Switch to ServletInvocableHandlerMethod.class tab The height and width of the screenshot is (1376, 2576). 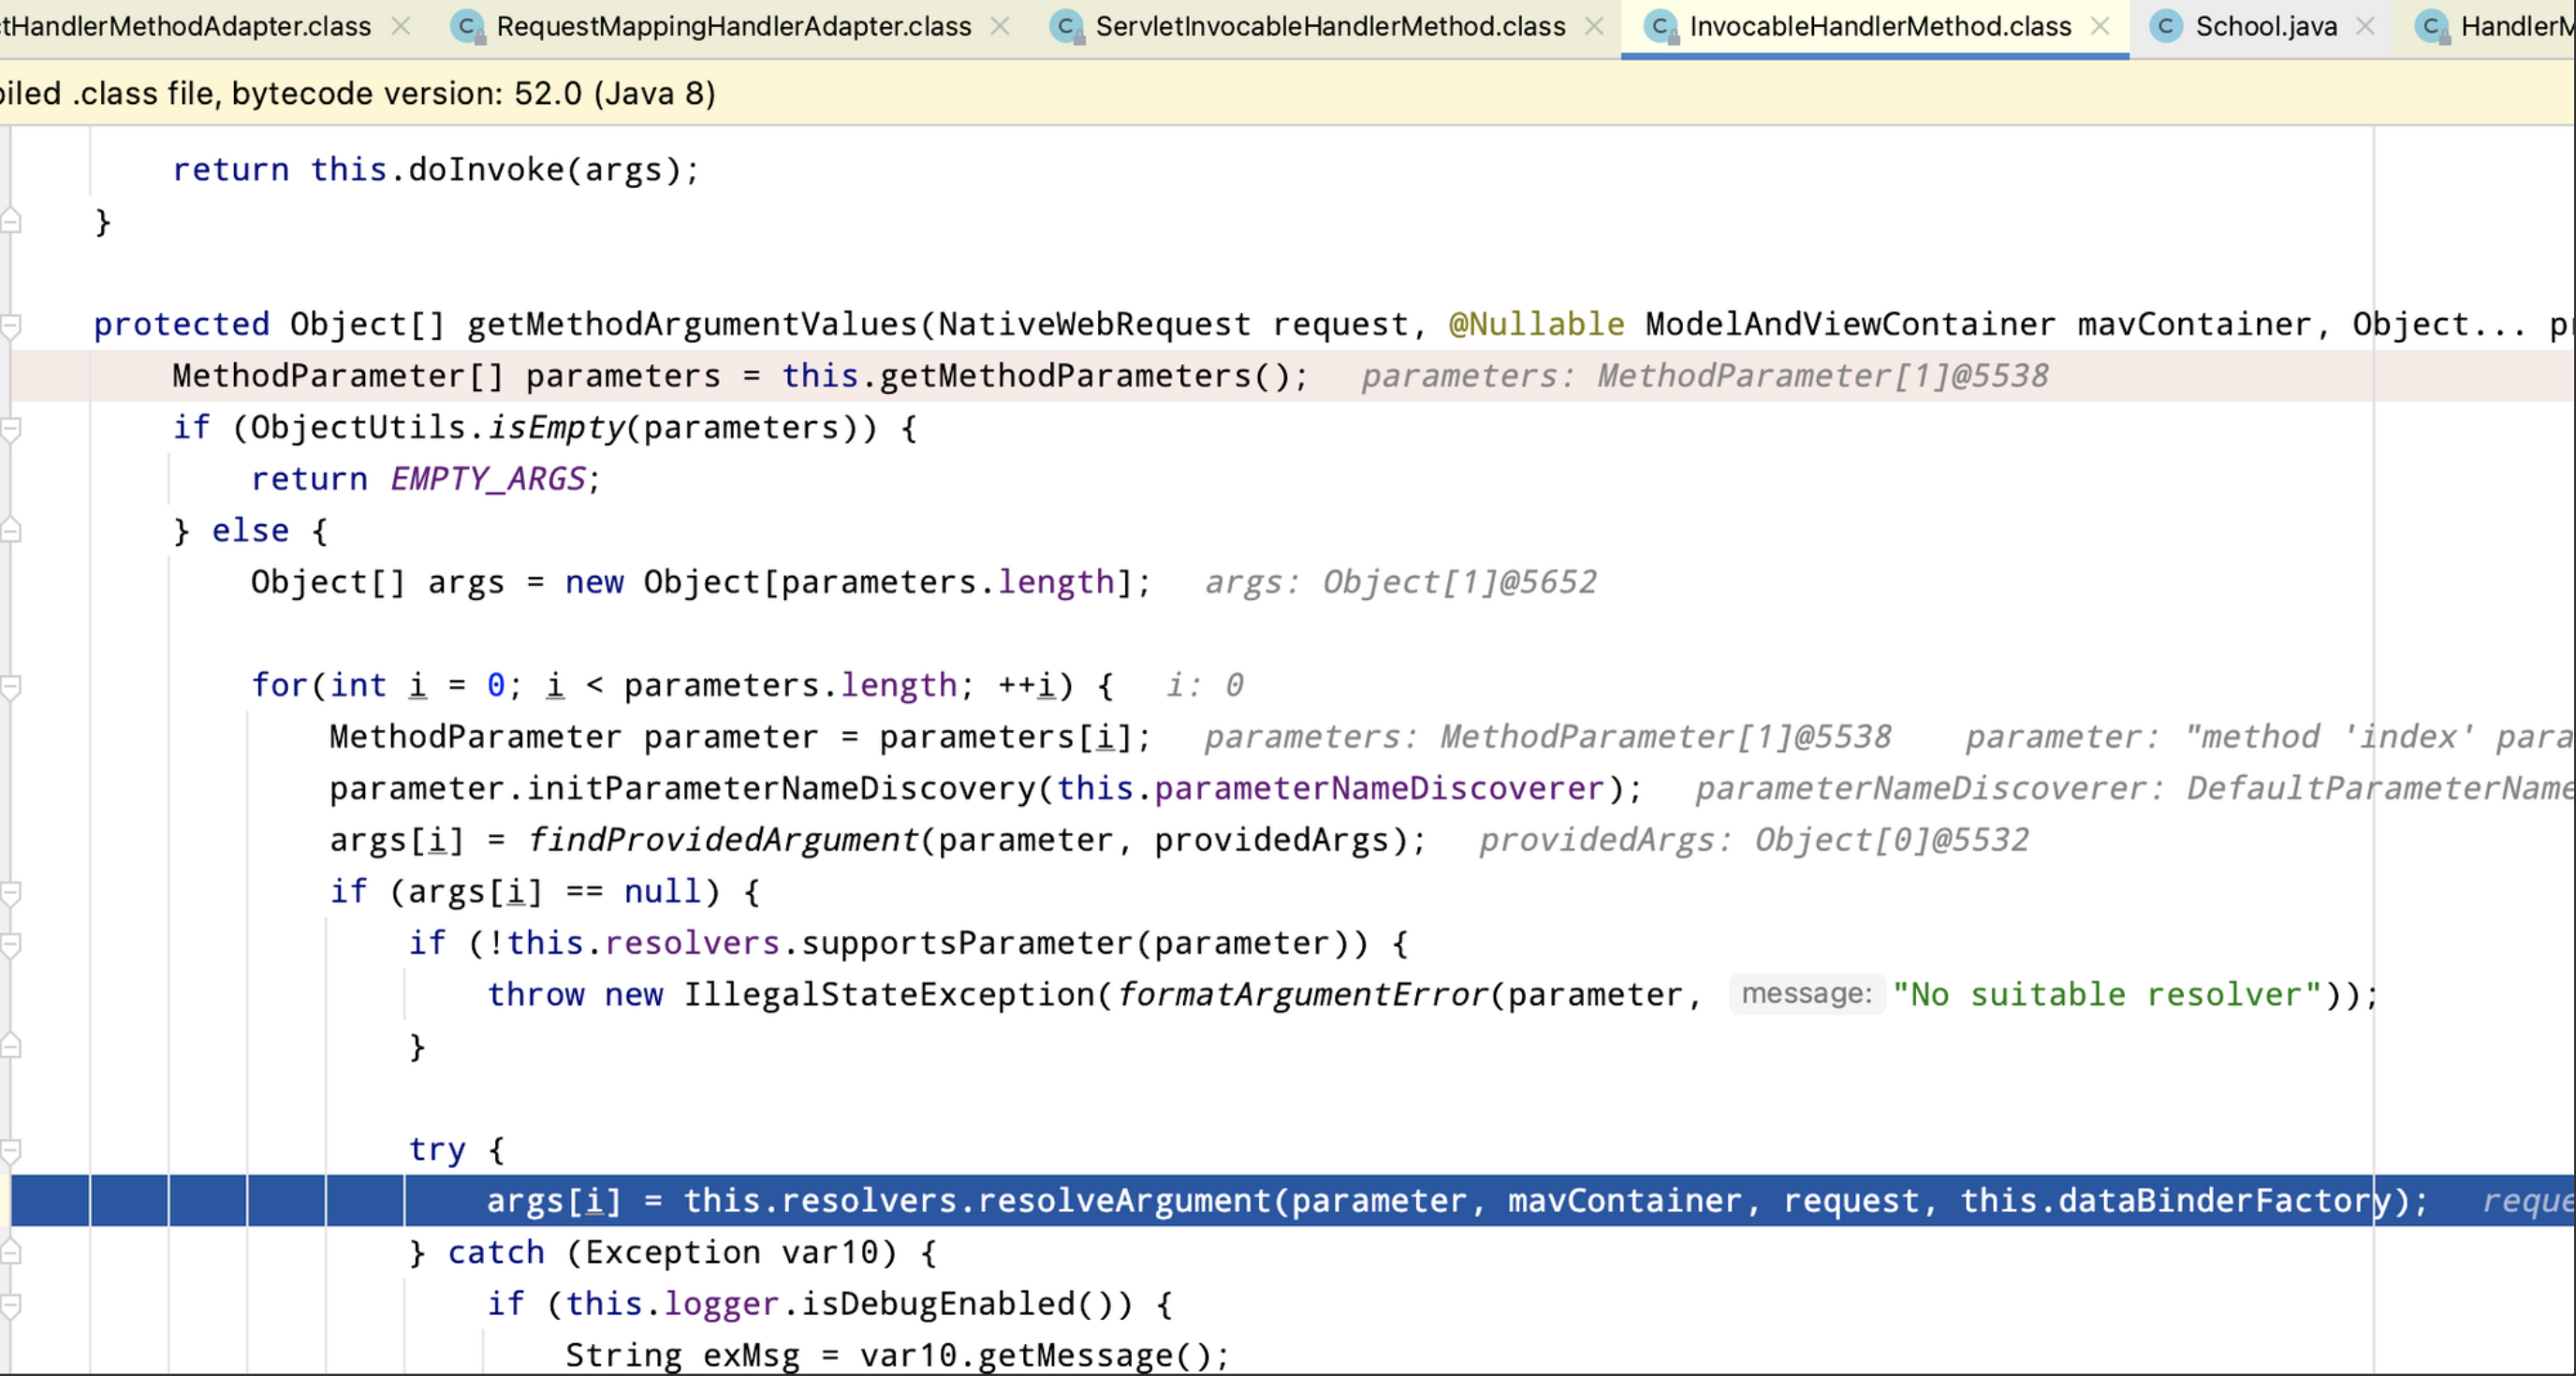(x=1330, y=26)
